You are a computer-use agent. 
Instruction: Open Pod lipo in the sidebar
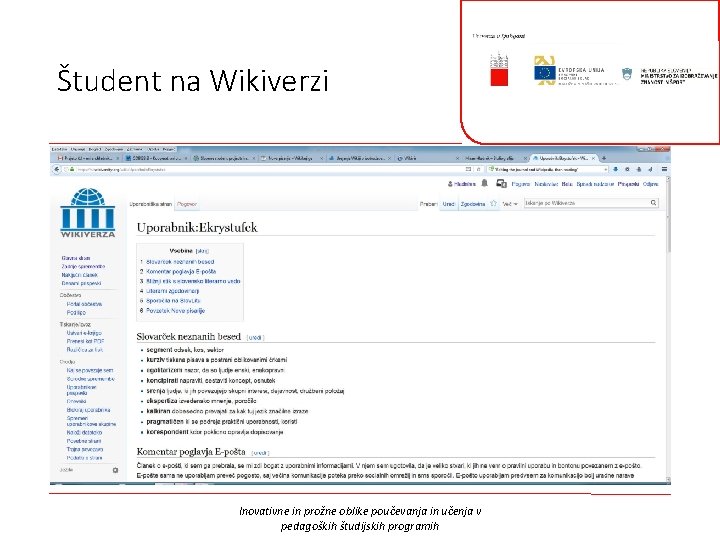pos(76,313)
